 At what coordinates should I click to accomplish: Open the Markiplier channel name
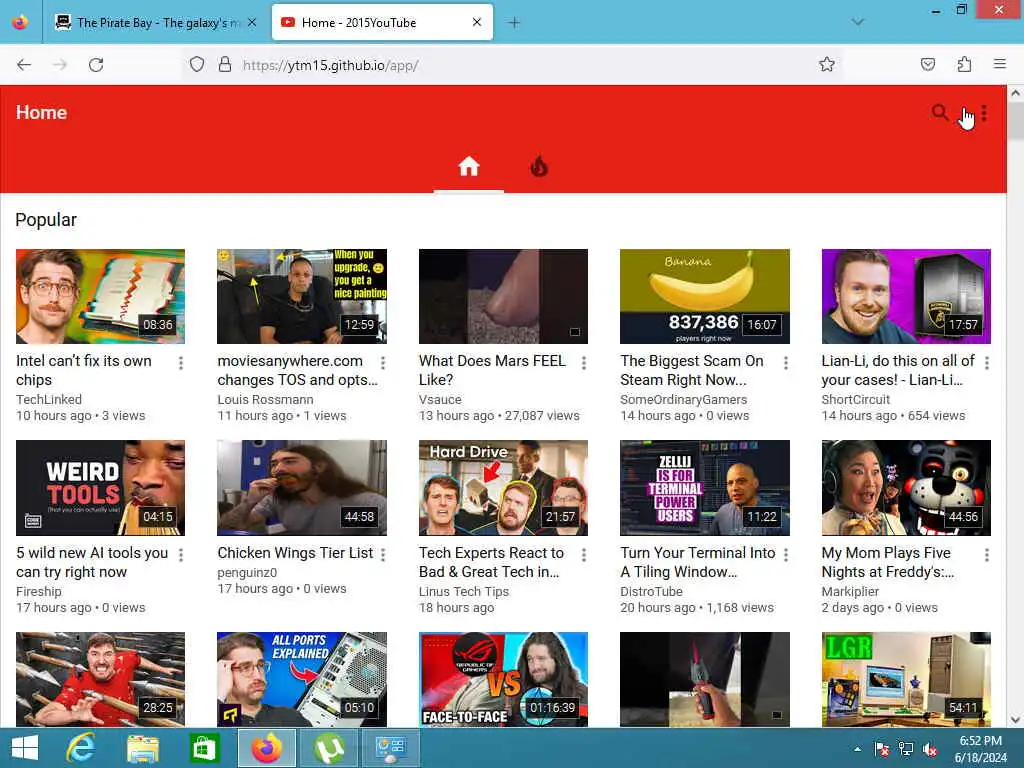pyautogui.click(x=850, y=592)
